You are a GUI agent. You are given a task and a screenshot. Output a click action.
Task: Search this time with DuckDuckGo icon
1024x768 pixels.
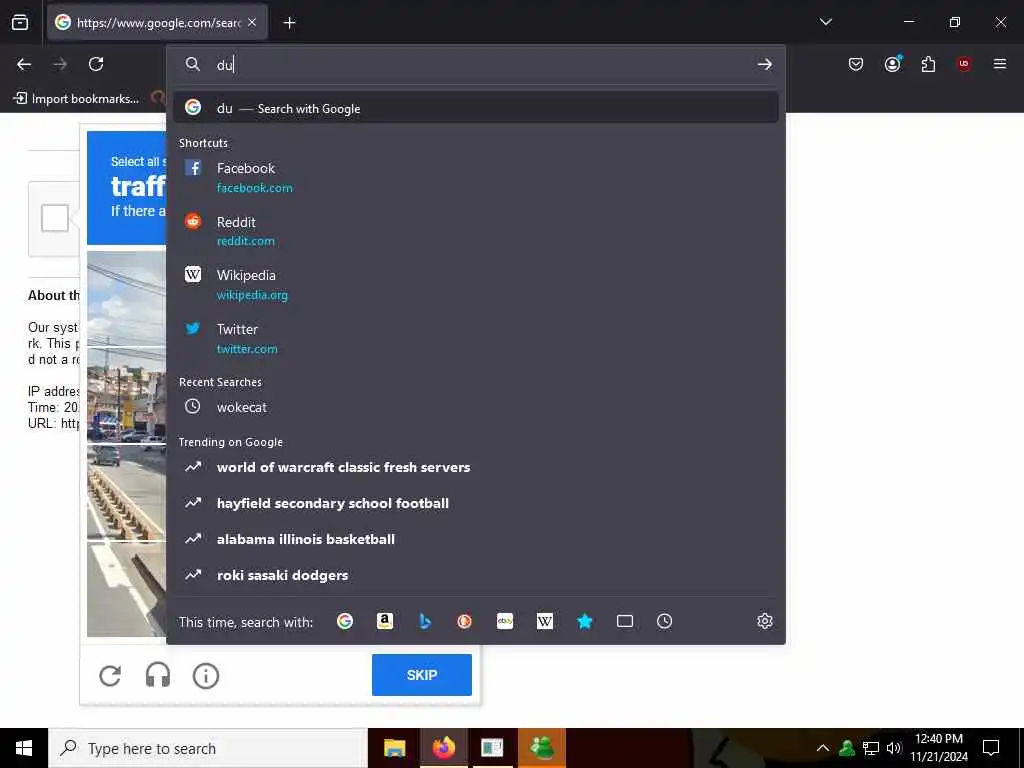pos(464,621)
